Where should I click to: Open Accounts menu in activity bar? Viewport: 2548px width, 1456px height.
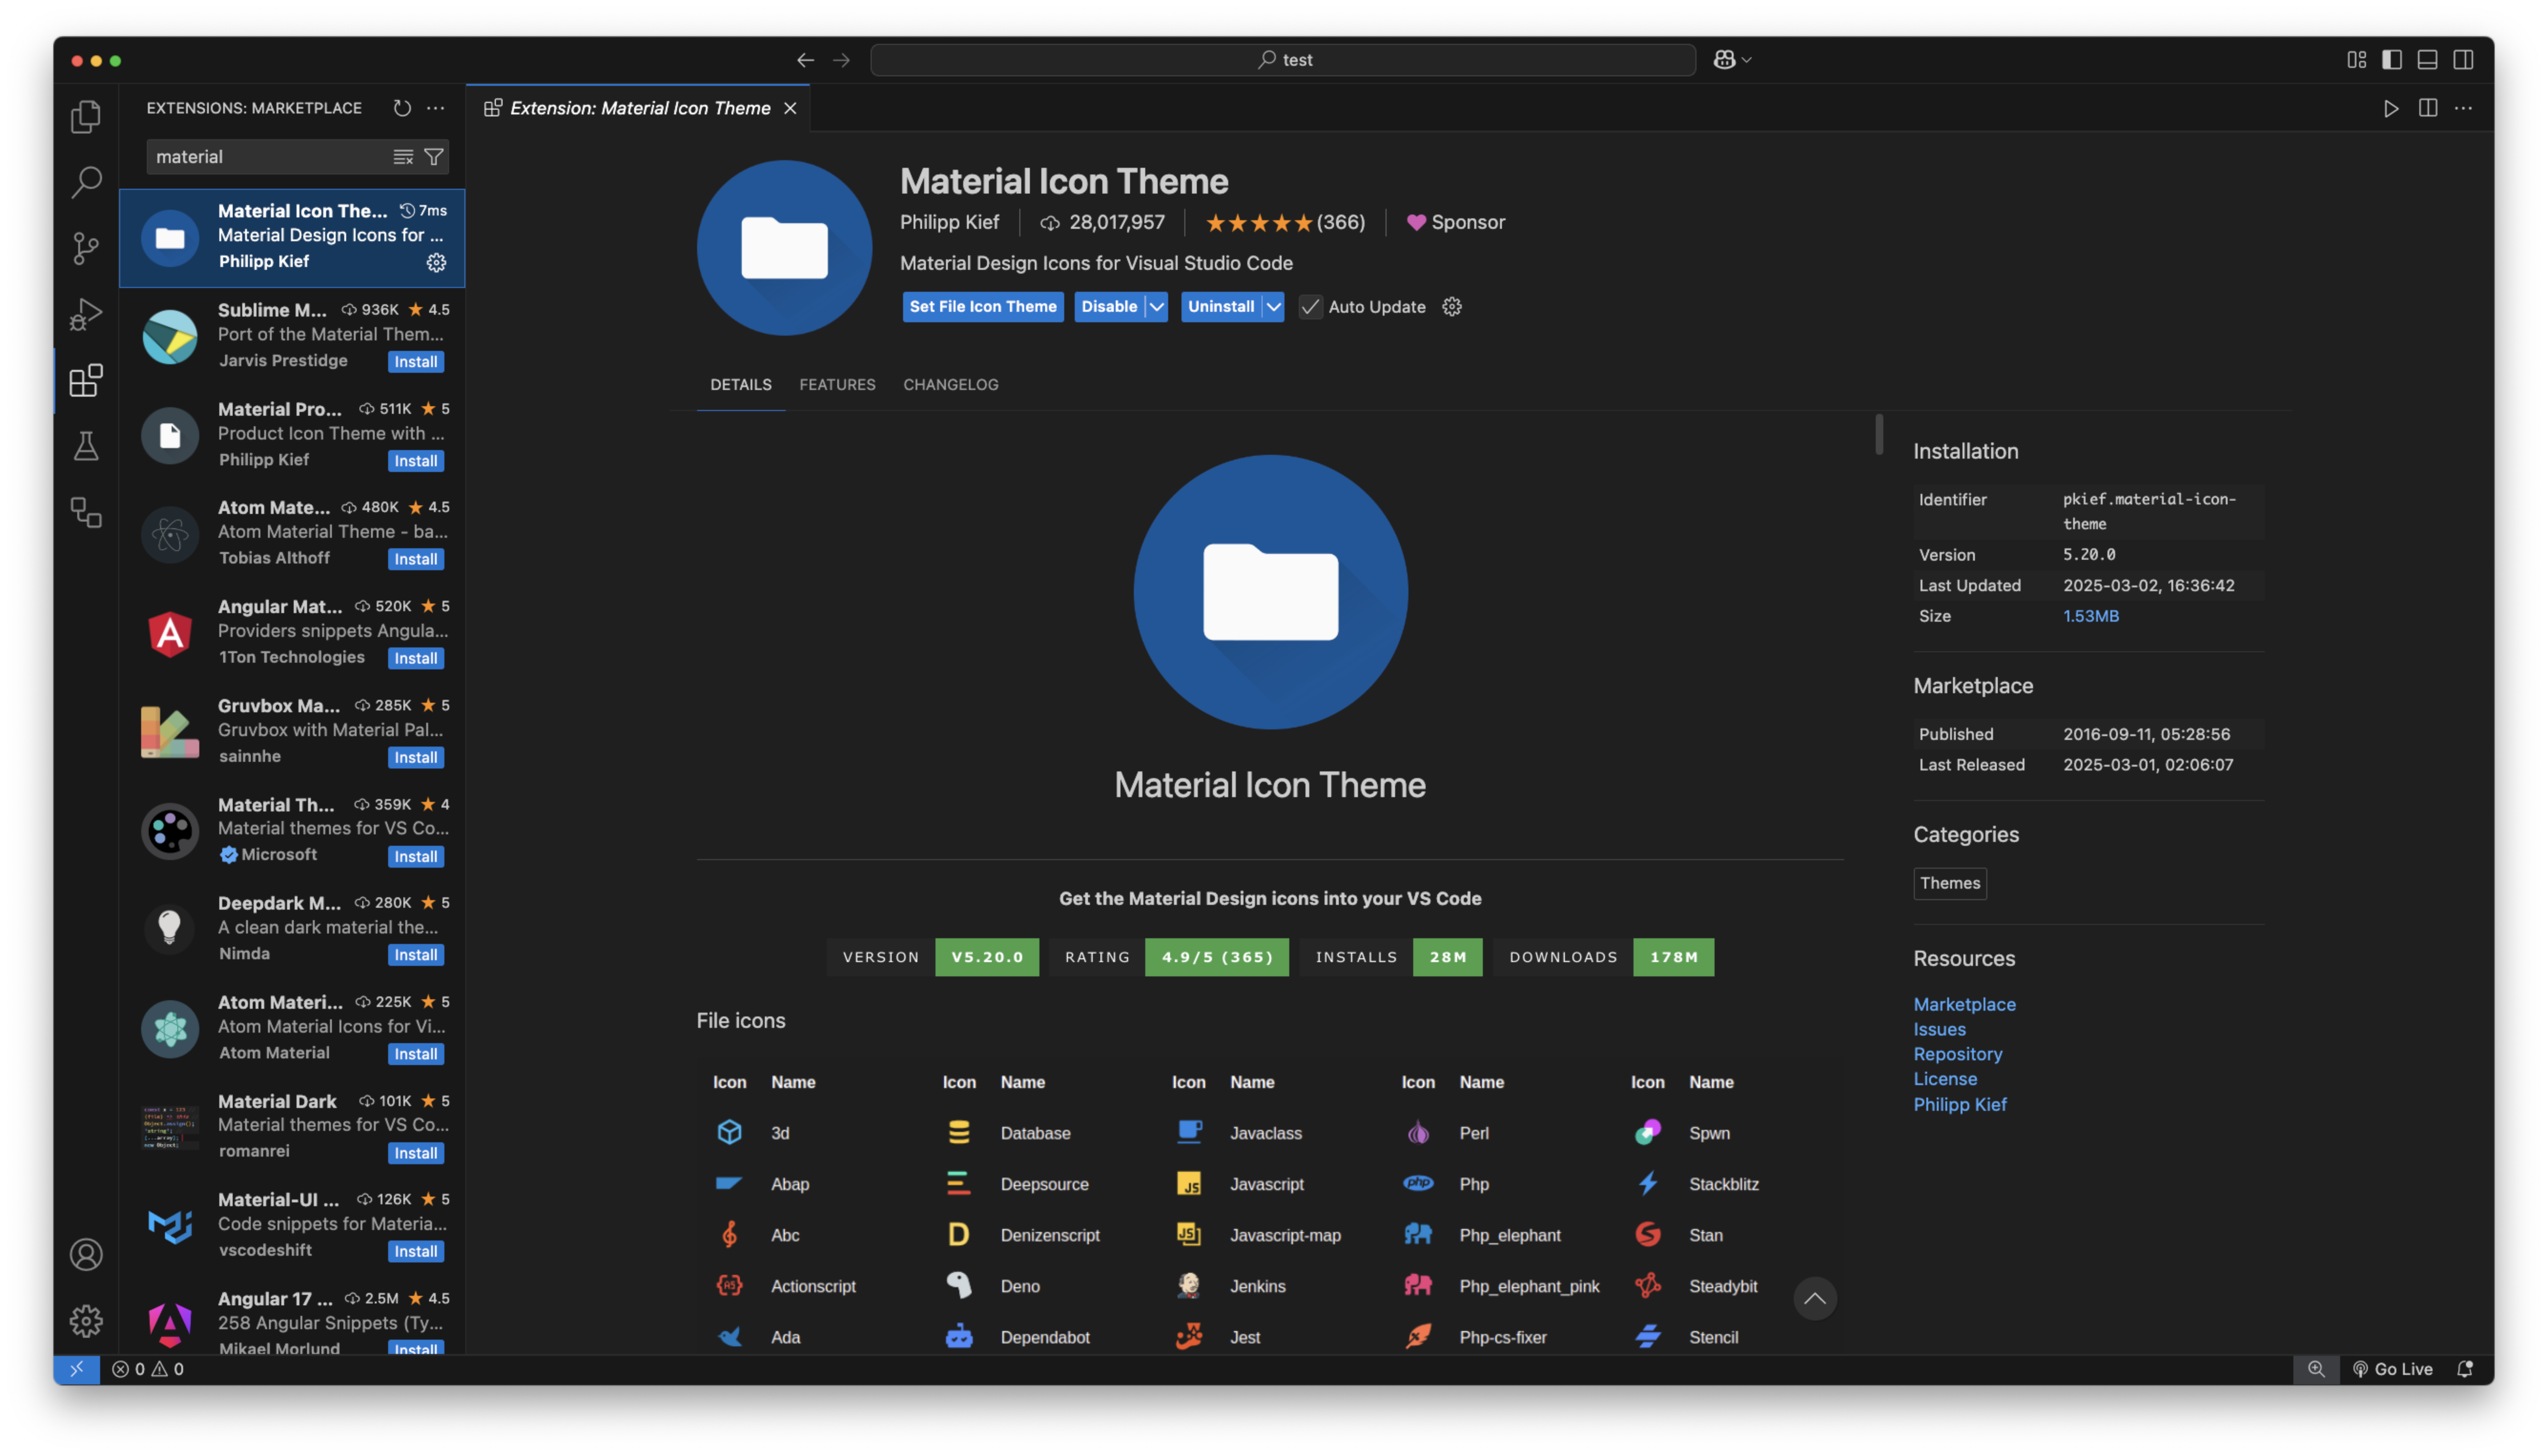[86, 1254]
